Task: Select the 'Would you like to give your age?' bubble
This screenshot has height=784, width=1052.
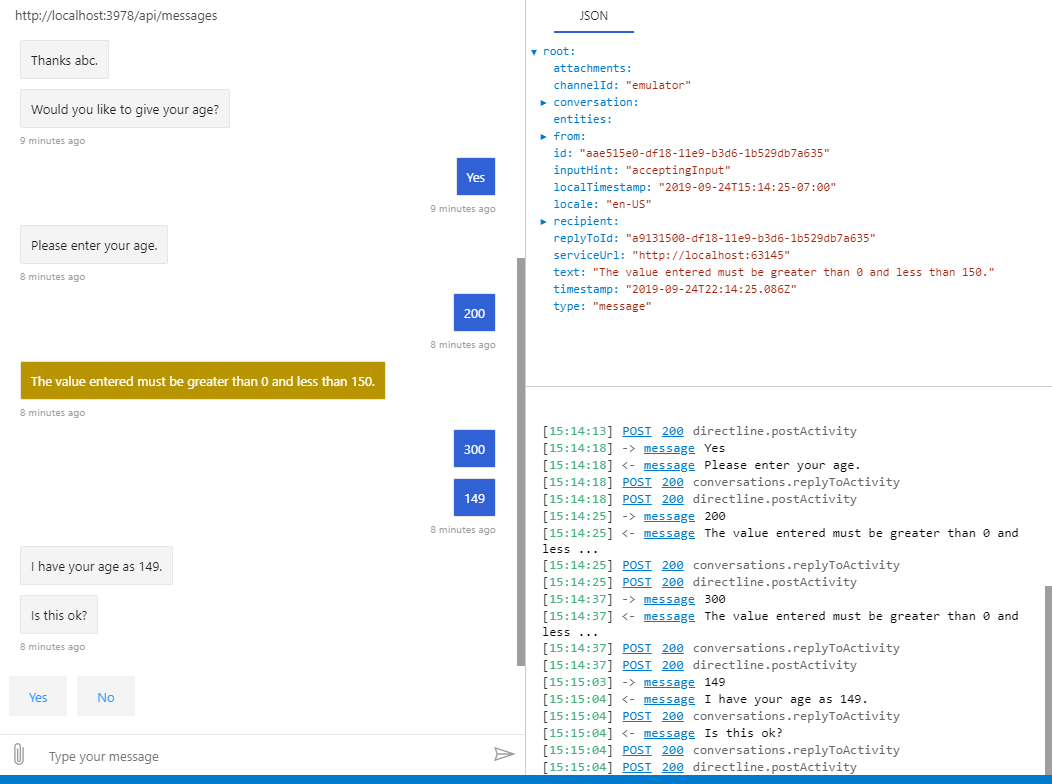Action: coord(125,109)
